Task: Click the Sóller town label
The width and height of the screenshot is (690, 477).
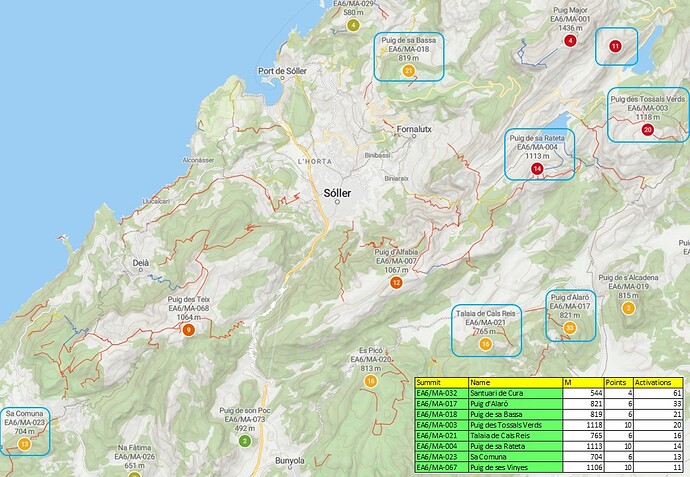Action: (338, 193)
